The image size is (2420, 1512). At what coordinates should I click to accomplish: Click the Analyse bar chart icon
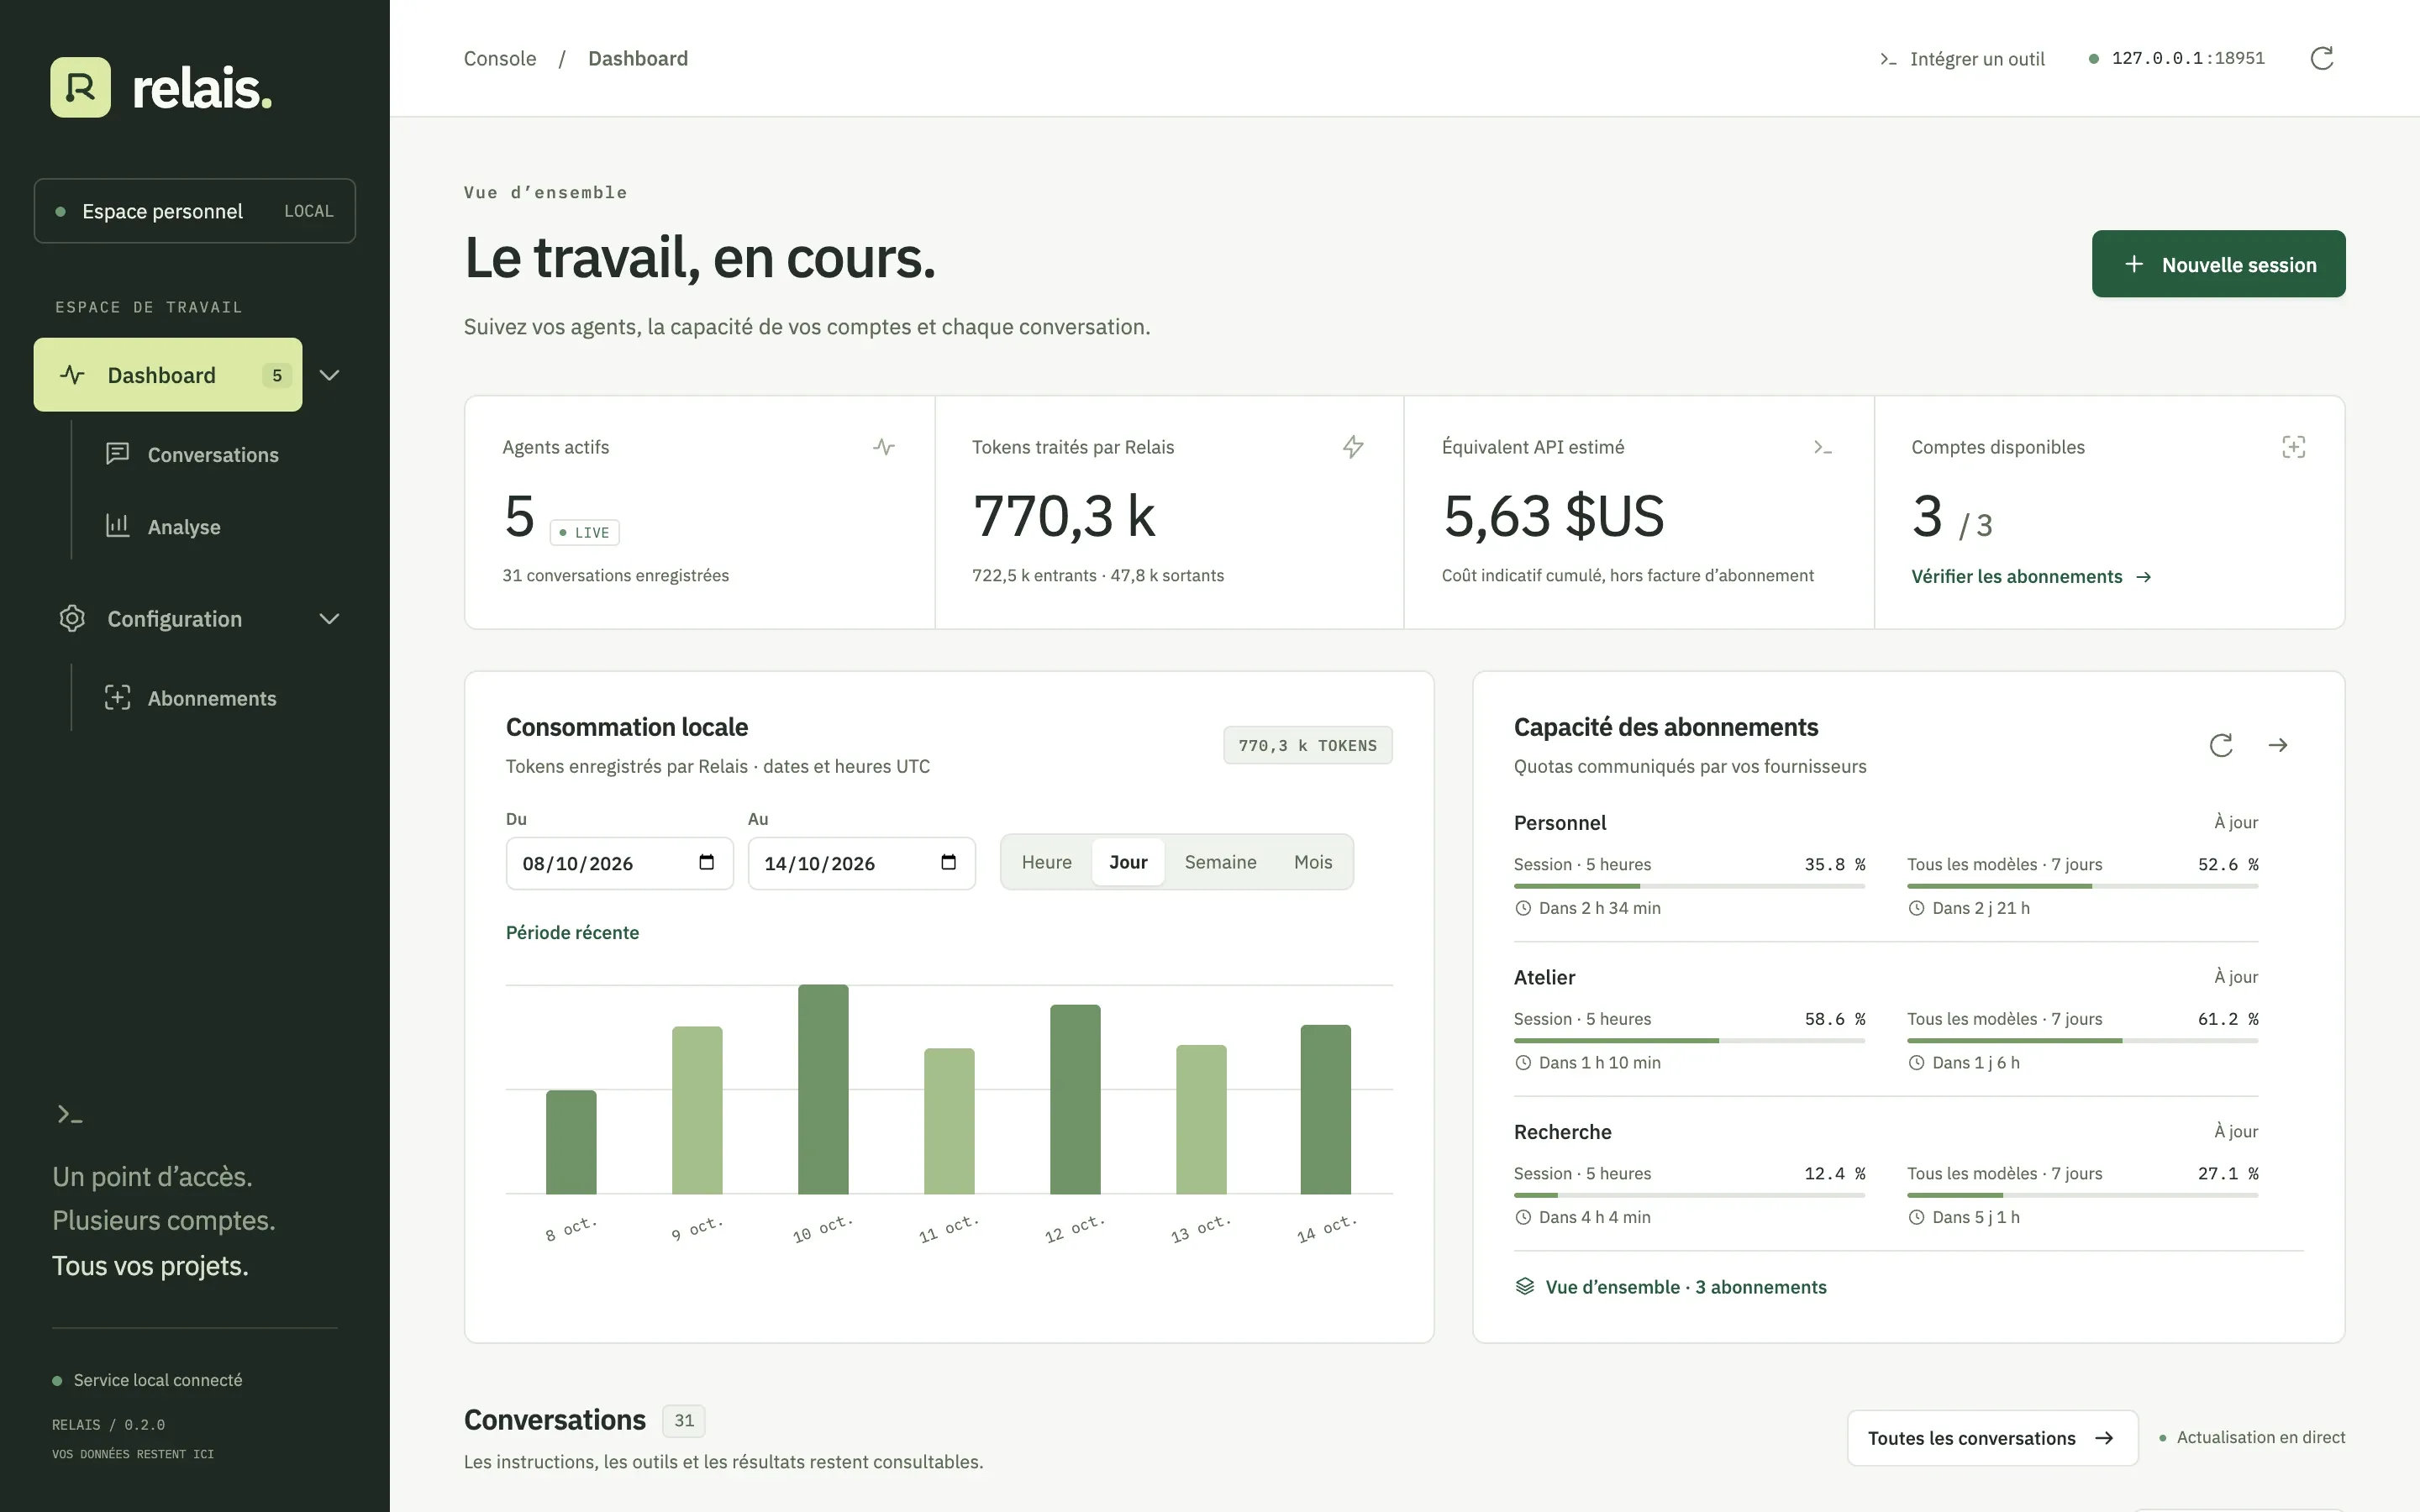click(x=117, y=526)
